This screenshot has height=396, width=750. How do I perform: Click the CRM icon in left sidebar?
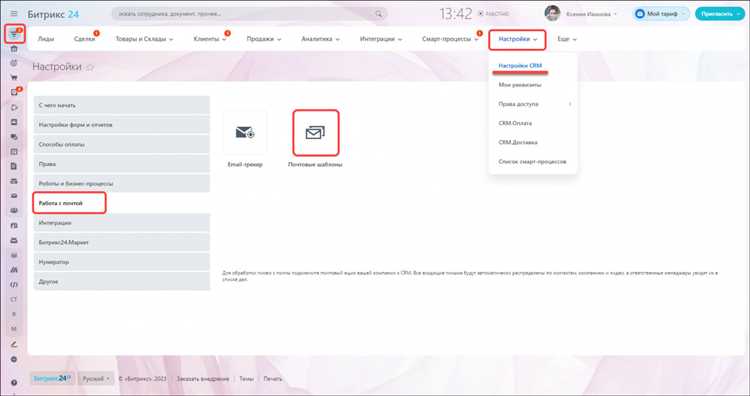click(14, 34)
